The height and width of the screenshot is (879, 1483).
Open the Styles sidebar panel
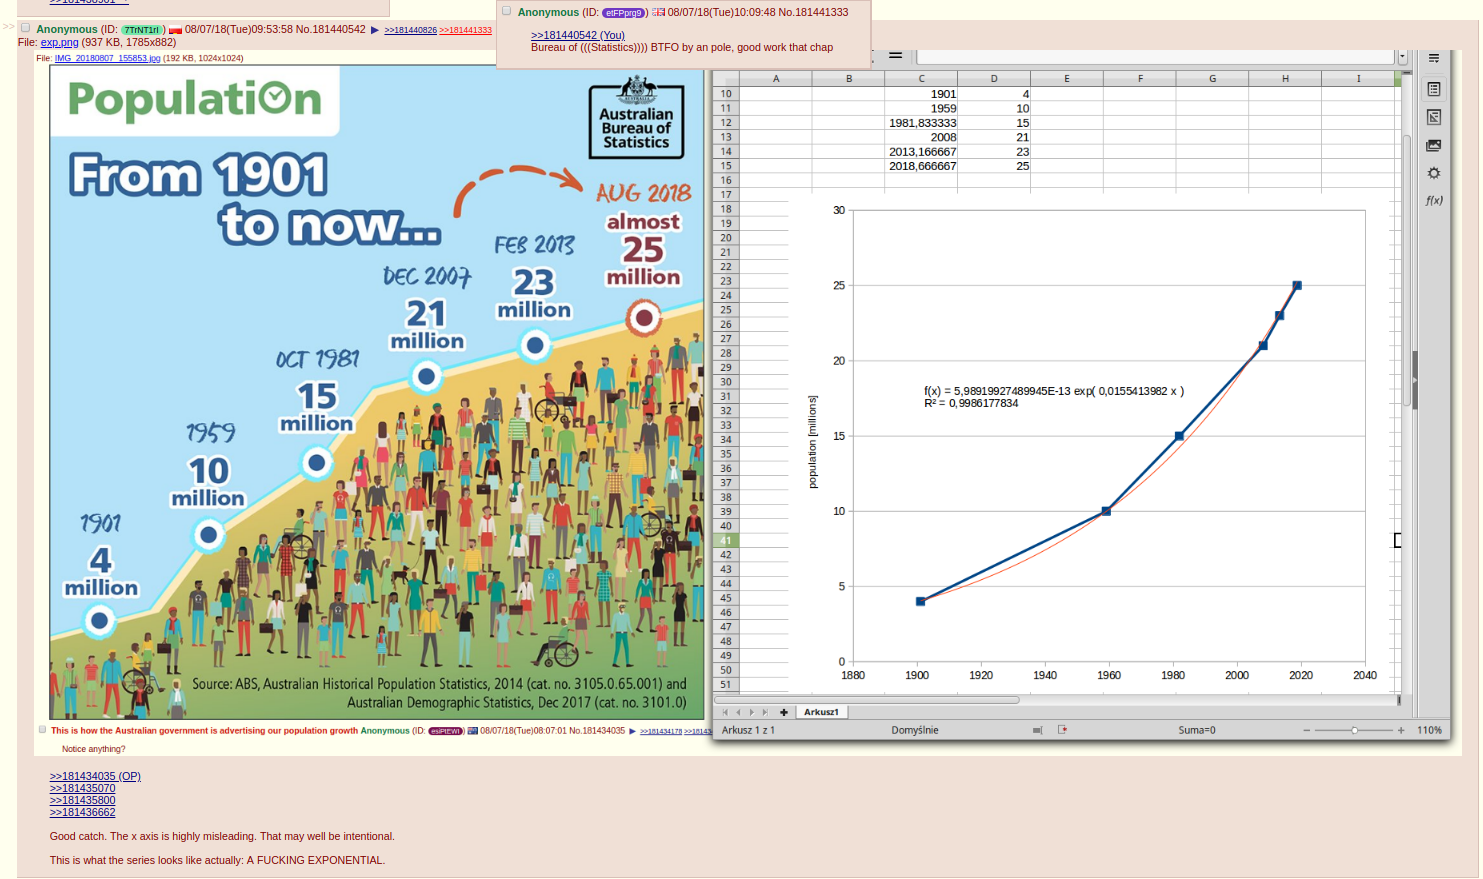pyautogui.click(x=1434, y=117)
